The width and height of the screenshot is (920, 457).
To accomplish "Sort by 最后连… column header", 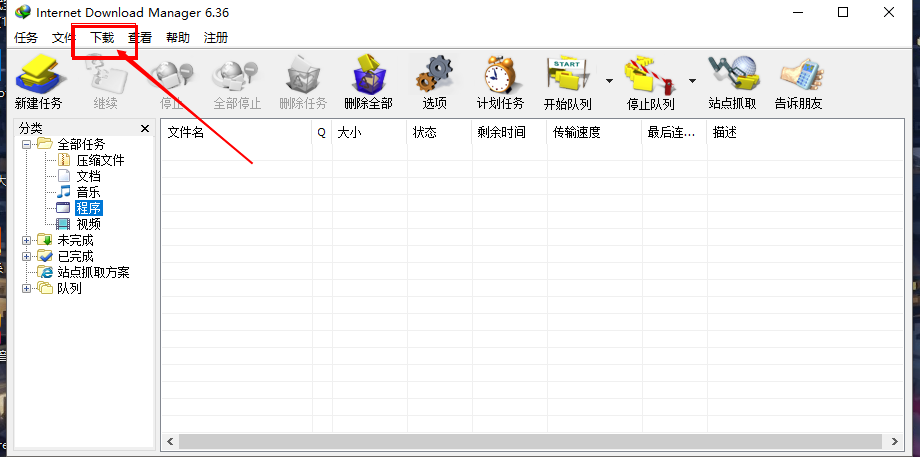I will tap(674, 133).
